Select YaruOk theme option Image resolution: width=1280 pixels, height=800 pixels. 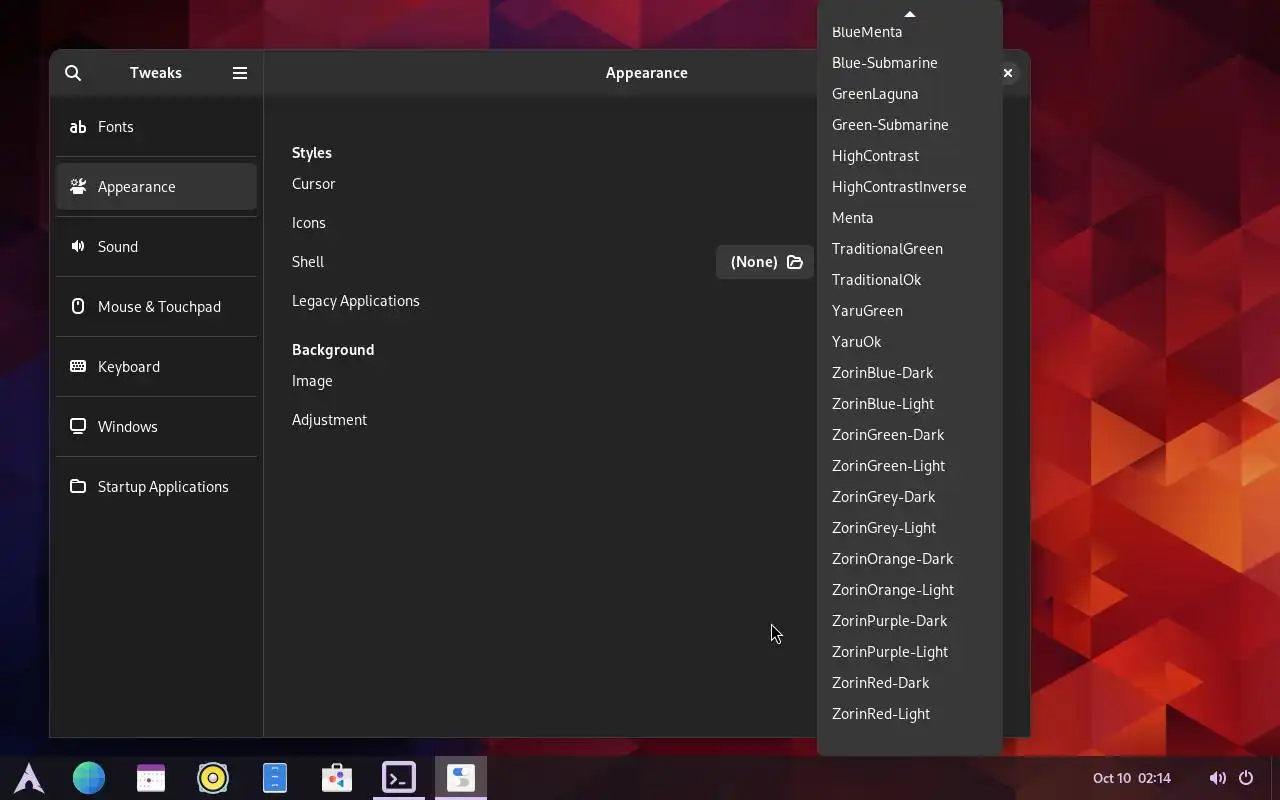coord(910,342)
